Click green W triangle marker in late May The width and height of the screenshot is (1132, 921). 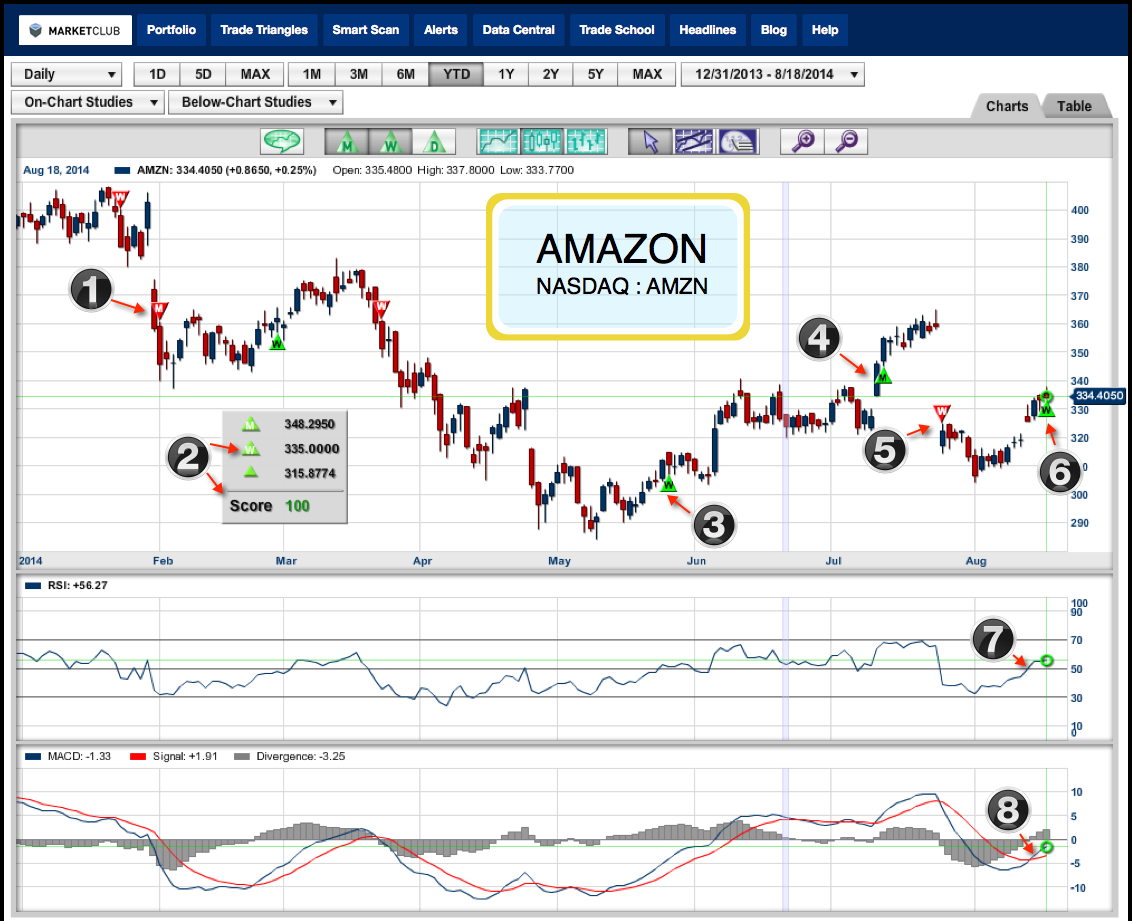click(x=669, y=484)
